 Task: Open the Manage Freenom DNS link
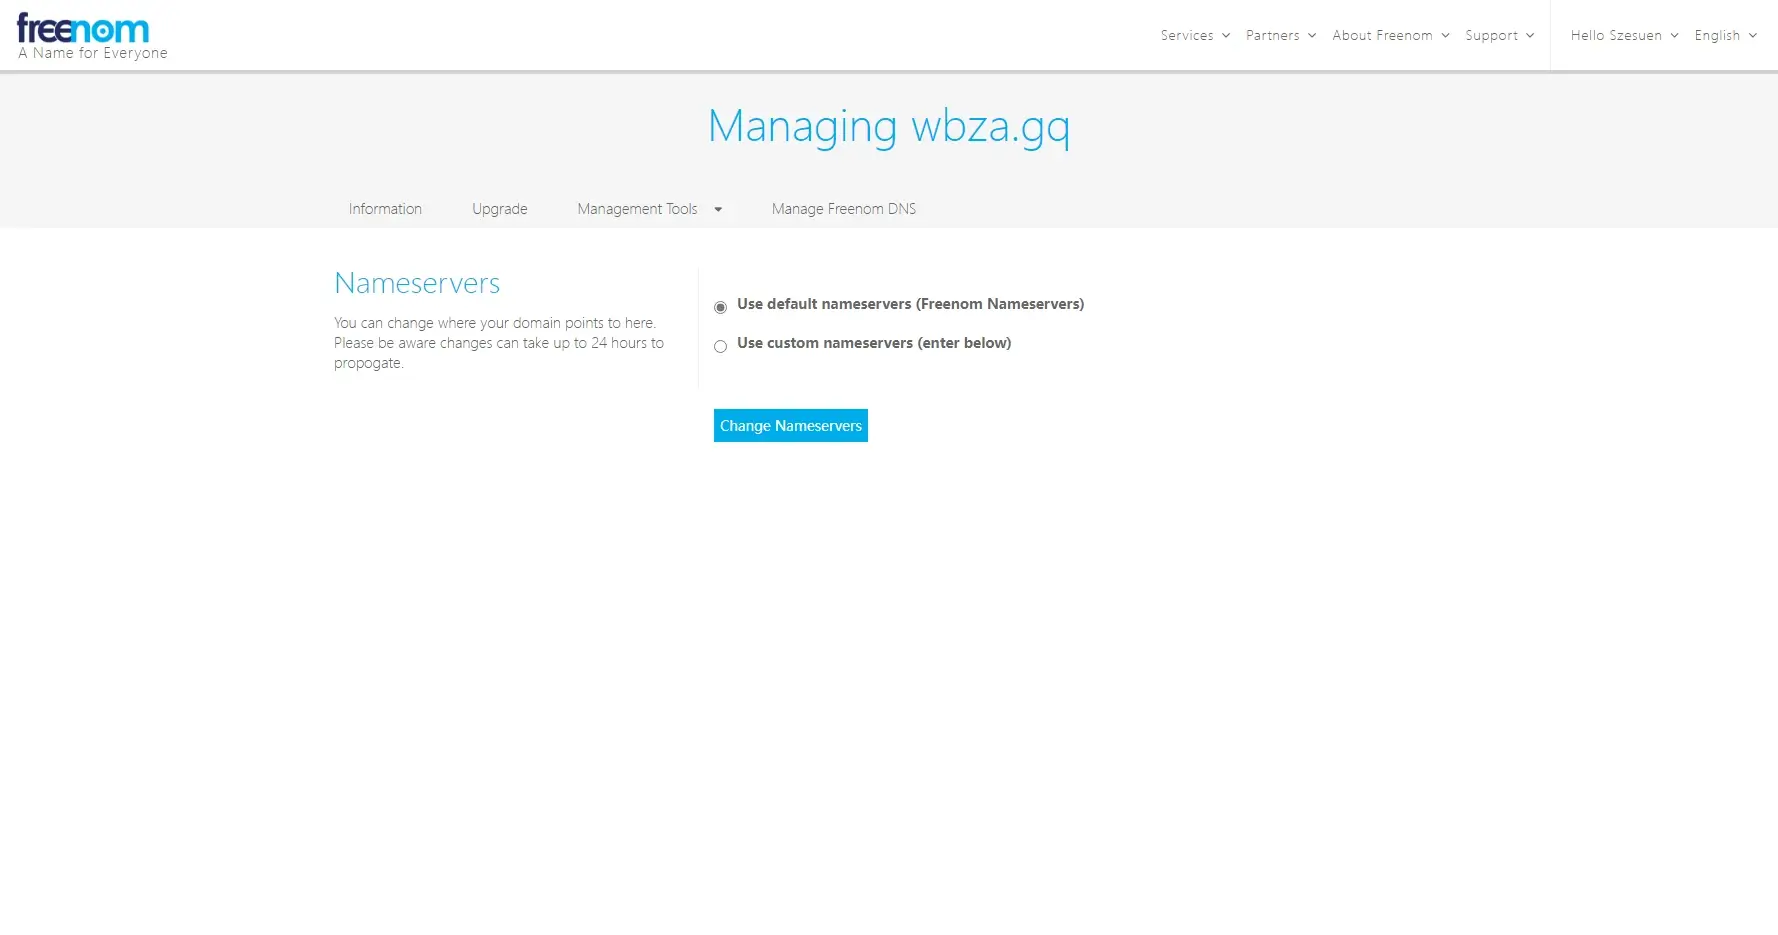point(843,209)
